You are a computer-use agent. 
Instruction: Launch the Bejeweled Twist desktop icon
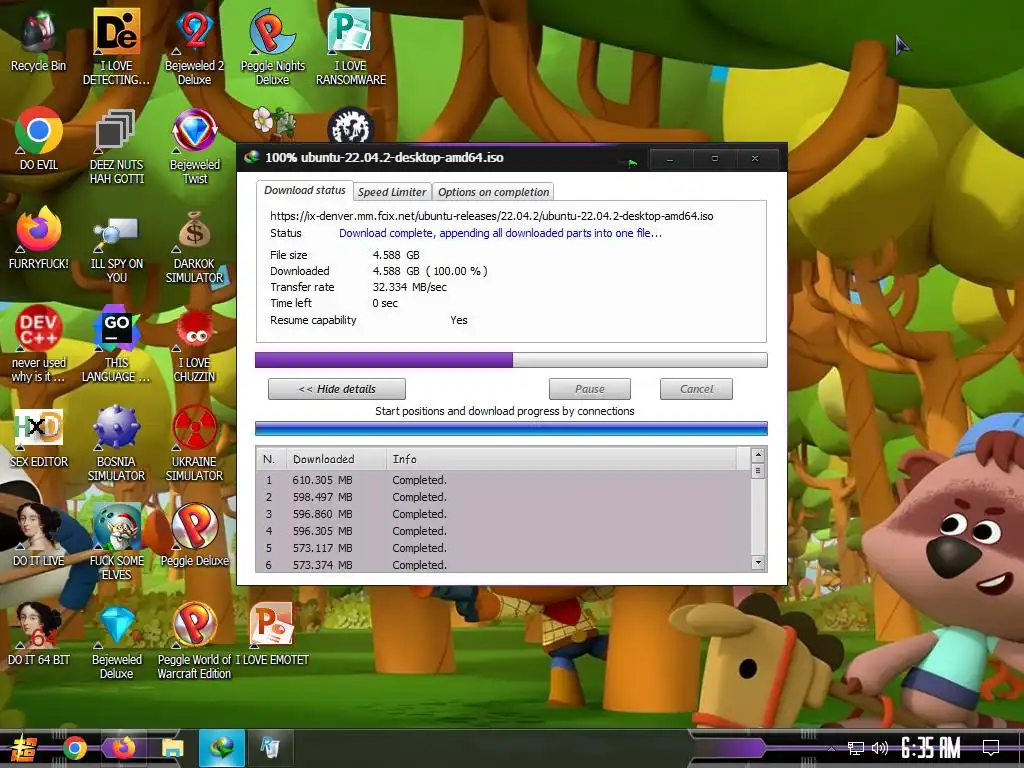194,147
